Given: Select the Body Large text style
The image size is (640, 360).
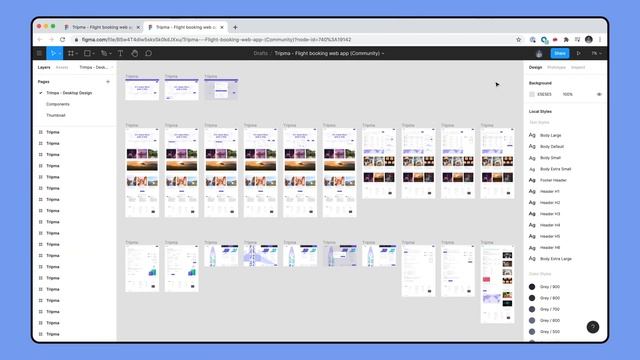Looking at the screenshot, I should (550, 135).
